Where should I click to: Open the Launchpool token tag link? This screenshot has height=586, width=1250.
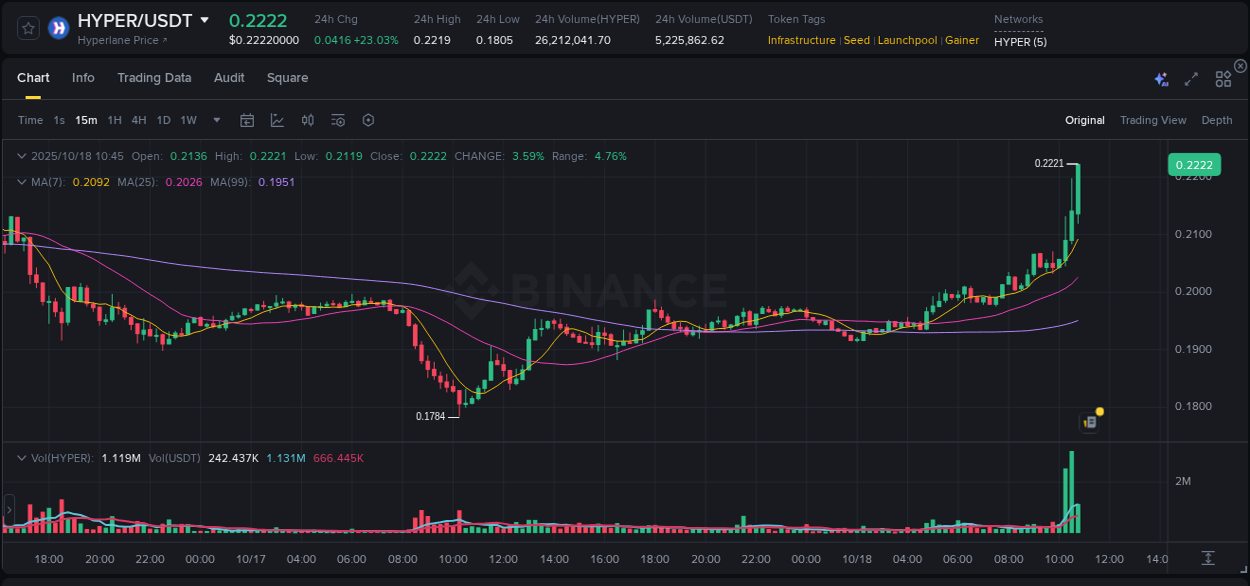pos(907,40)
